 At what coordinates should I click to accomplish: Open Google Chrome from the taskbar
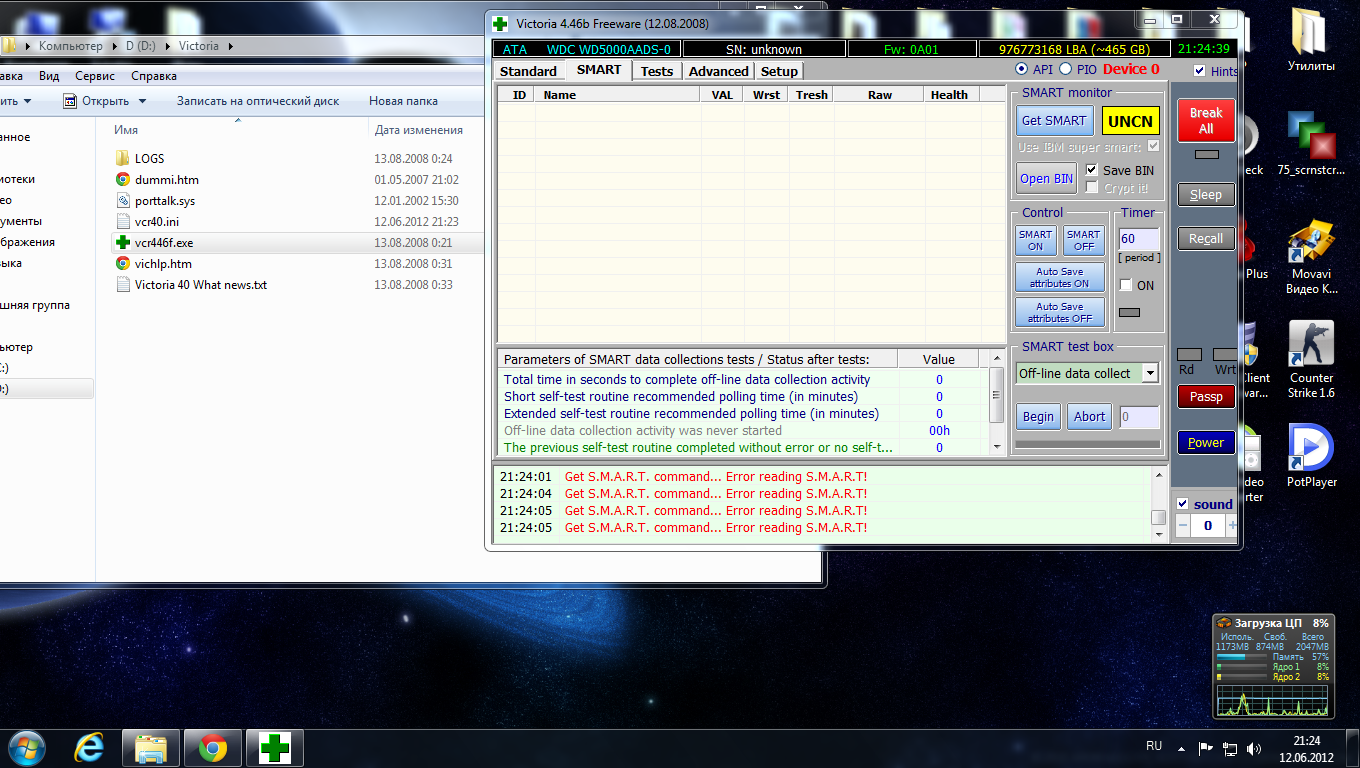(x=212, y=748)
